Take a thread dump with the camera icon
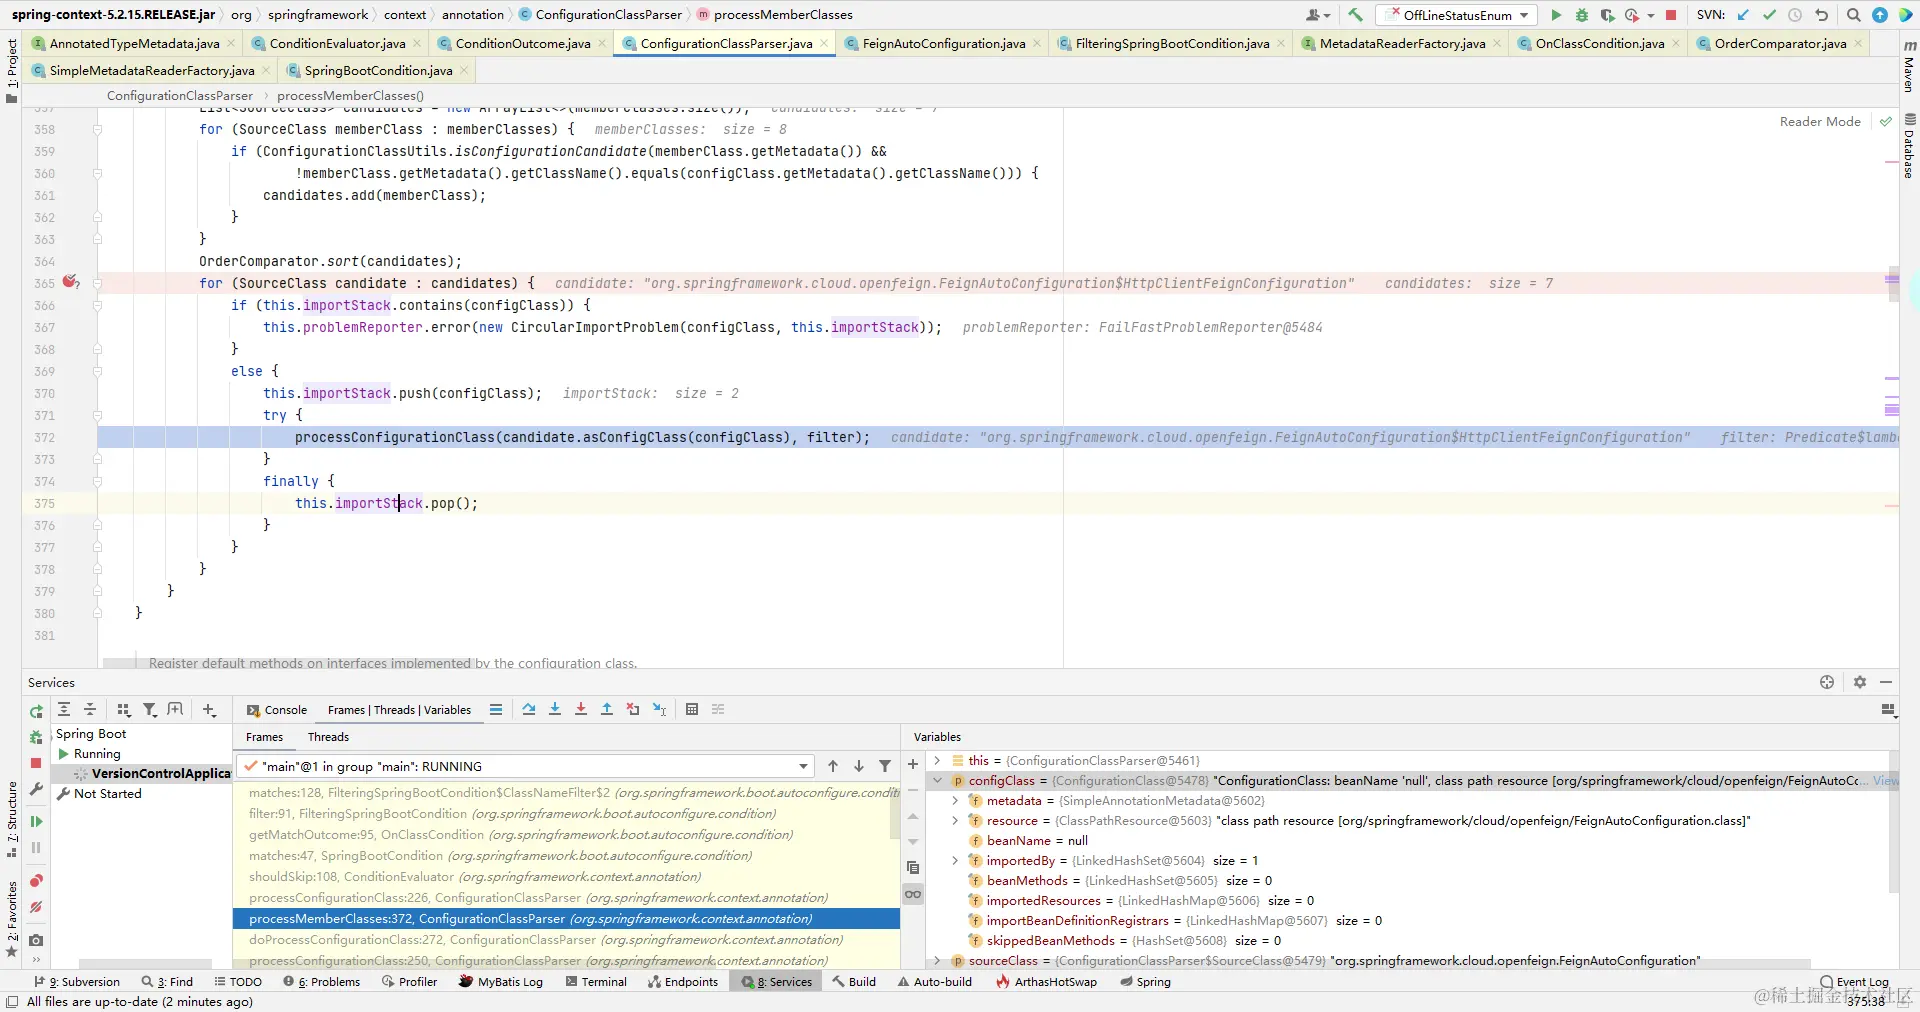 36,940
